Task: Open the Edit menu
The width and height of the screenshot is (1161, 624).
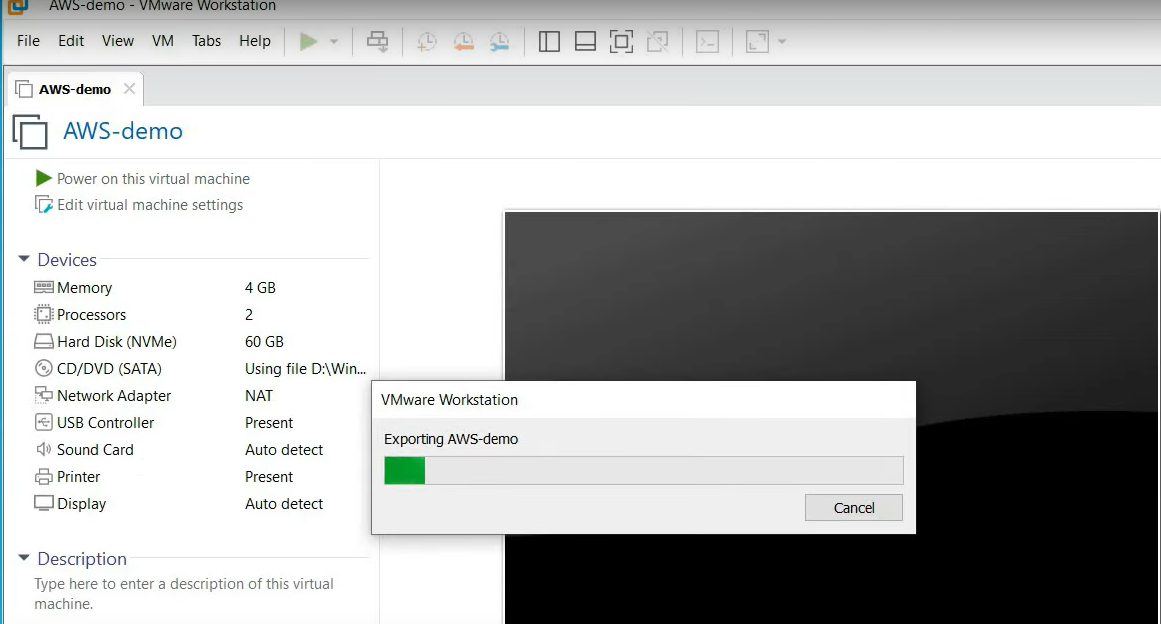Action: [x=71, y=41]
